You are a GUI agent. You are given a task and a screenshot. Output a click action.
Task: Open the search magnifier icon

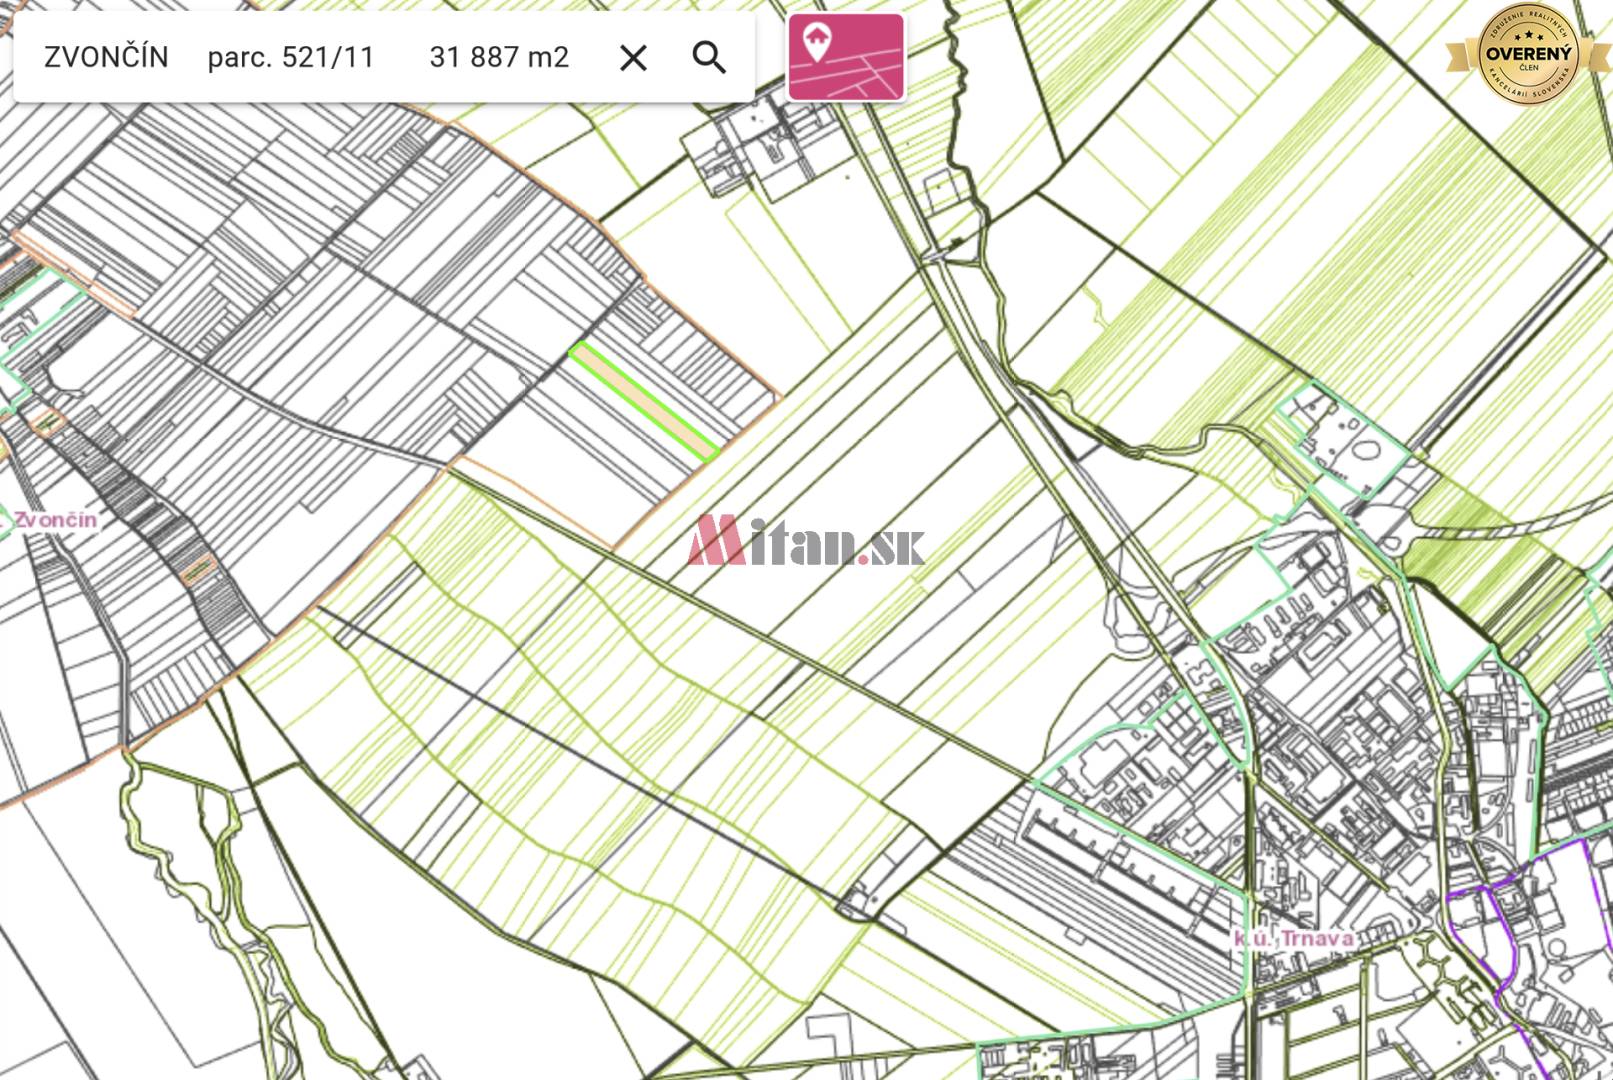710,58
